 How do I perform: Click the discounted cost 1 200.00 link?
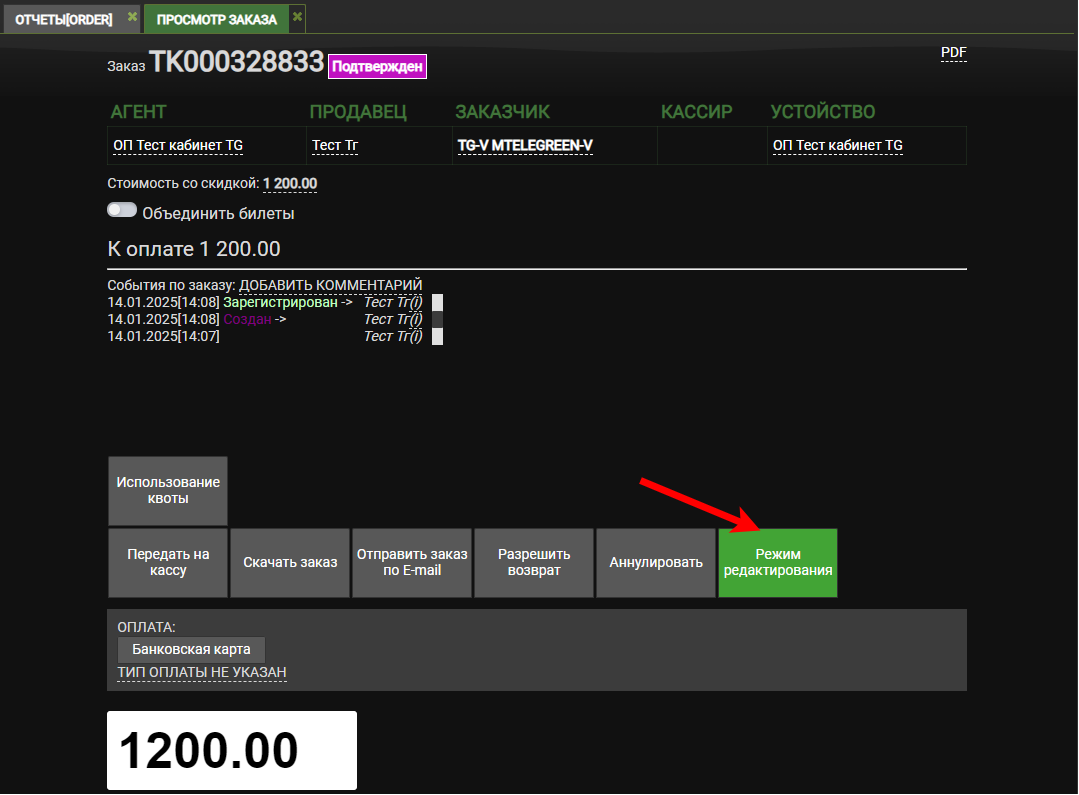290,184
